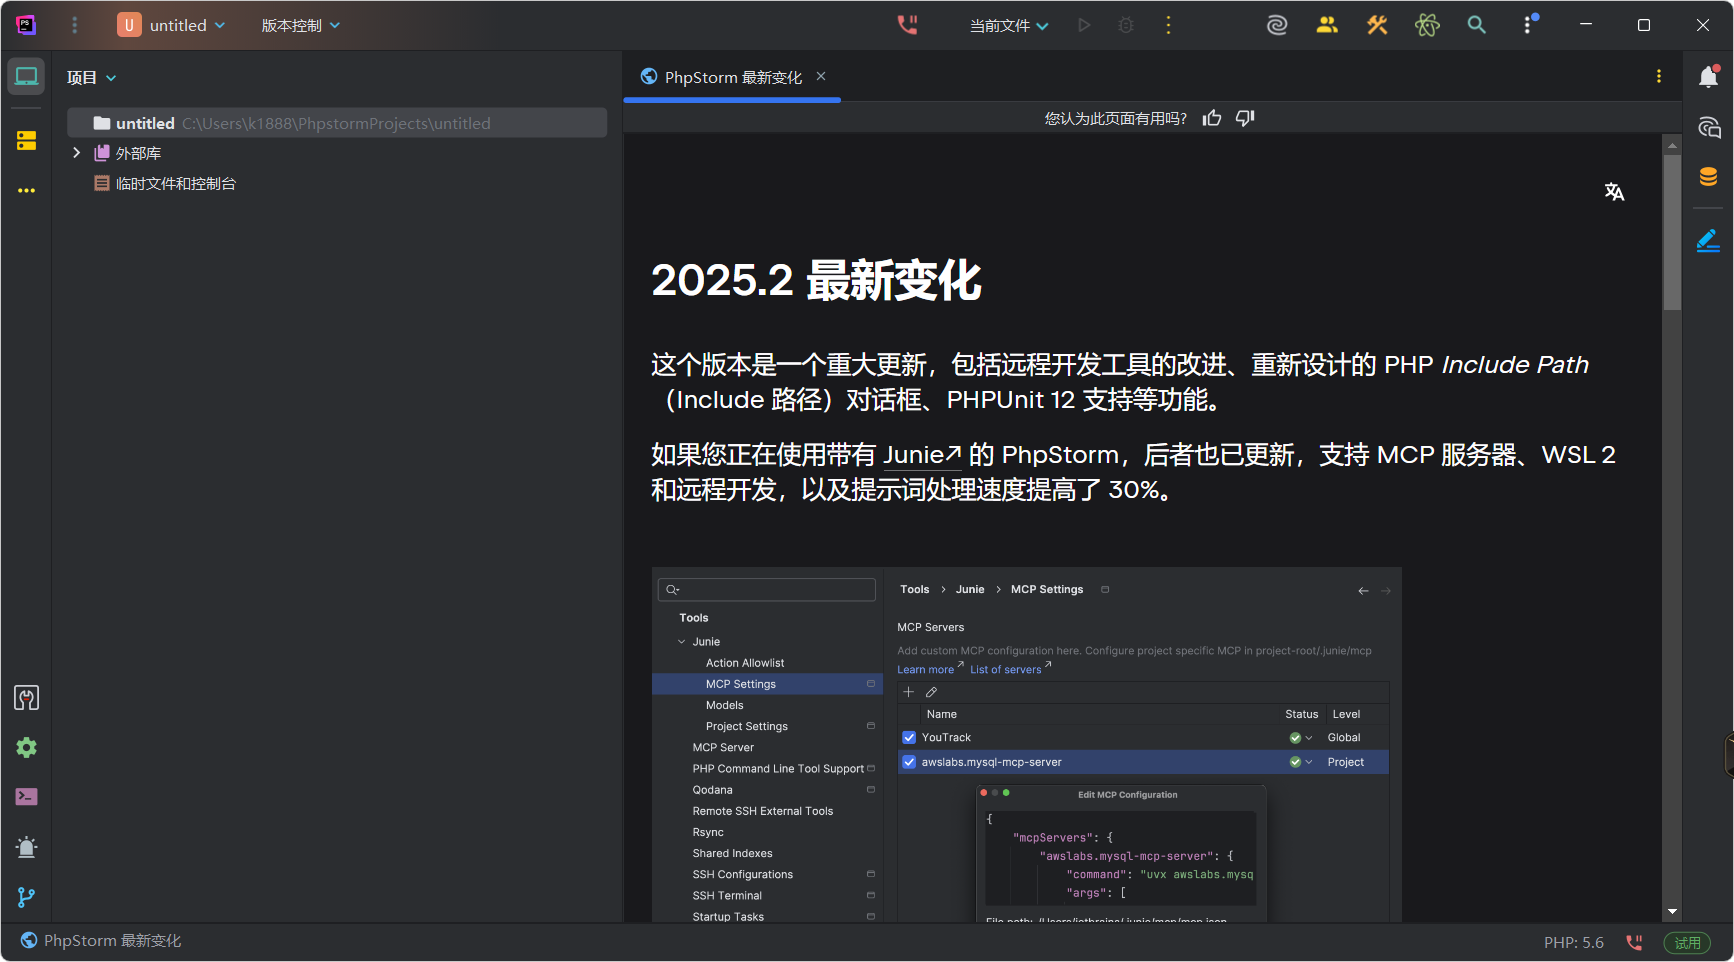This screenshot has width=1734, height=962.
Task: Click the green atom plugin icon
Action: click(1427, 25)
